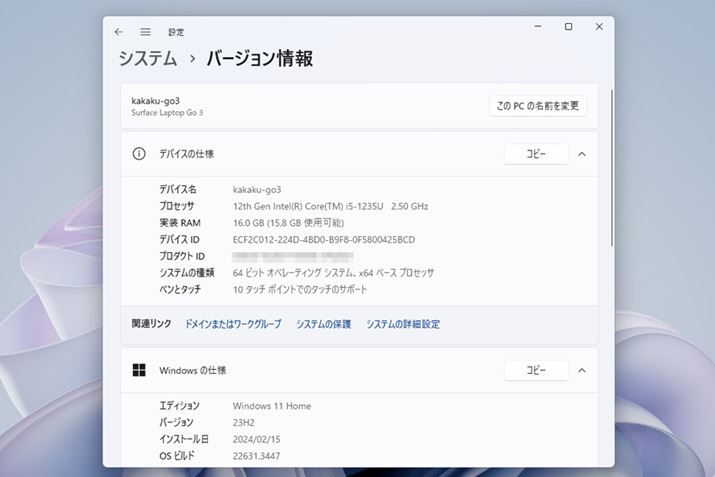Screen dimensions: 715x477
Task: Click この PC の名前を変更 button
Action: pyautogui.click(x=538, y=106)
